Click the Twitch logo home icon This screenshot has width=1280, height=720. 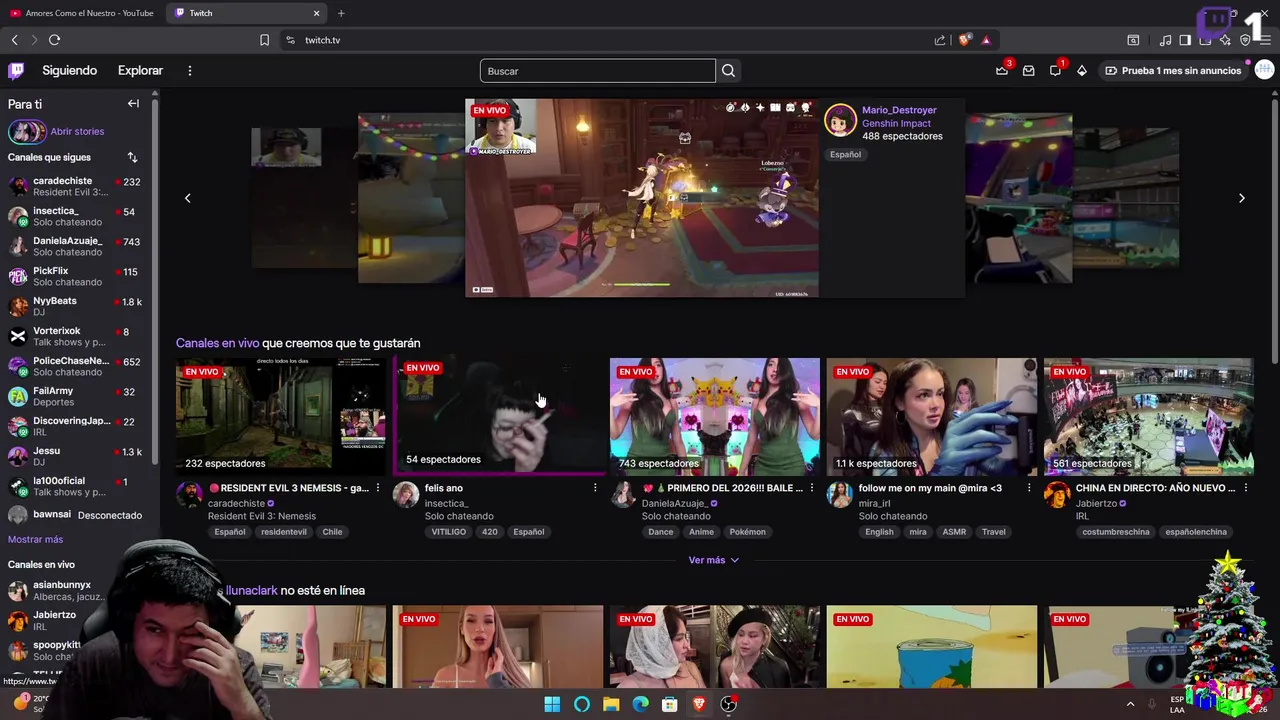(16, 71)
